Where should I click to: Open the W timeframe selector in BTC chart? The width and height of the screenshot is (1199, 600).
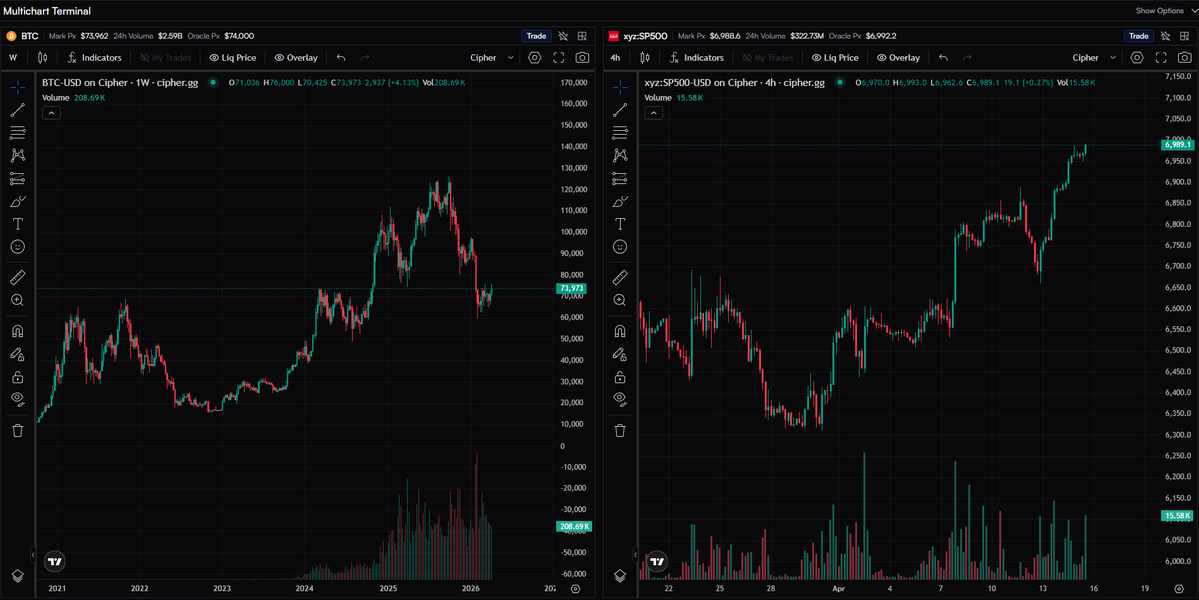click(13, 57)
